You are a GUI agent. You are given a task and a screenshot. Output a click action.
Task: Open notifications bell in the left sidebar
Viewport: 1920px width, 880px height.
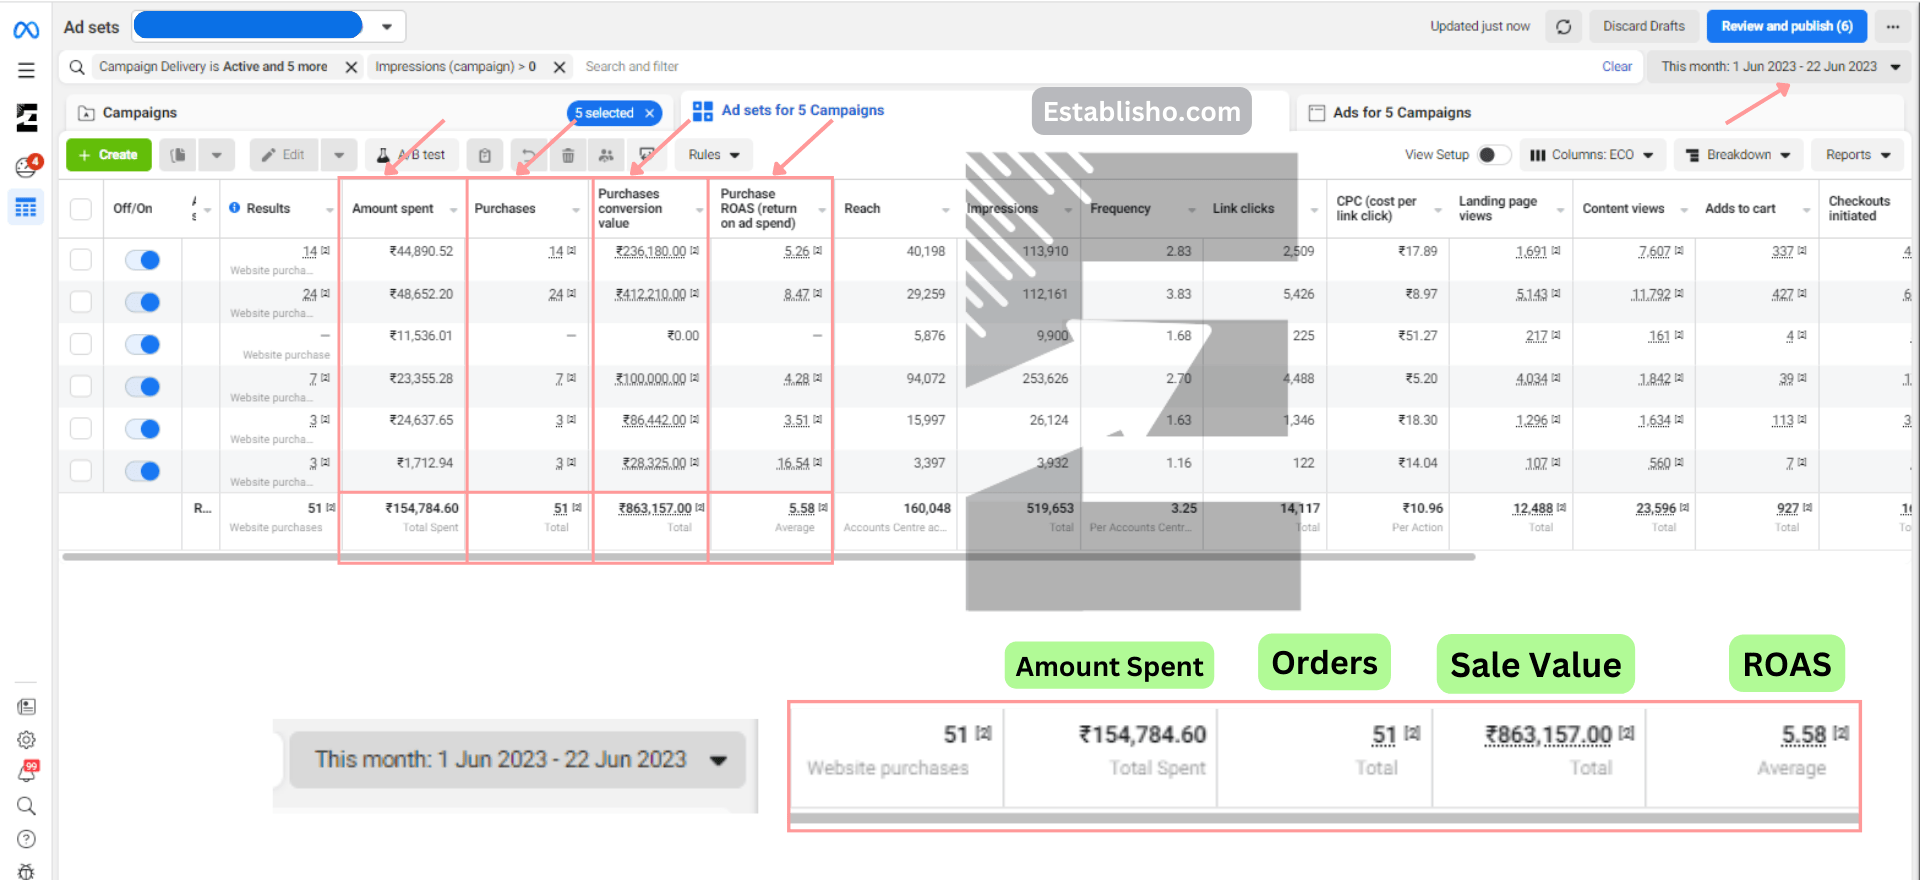tap(27, 773)
